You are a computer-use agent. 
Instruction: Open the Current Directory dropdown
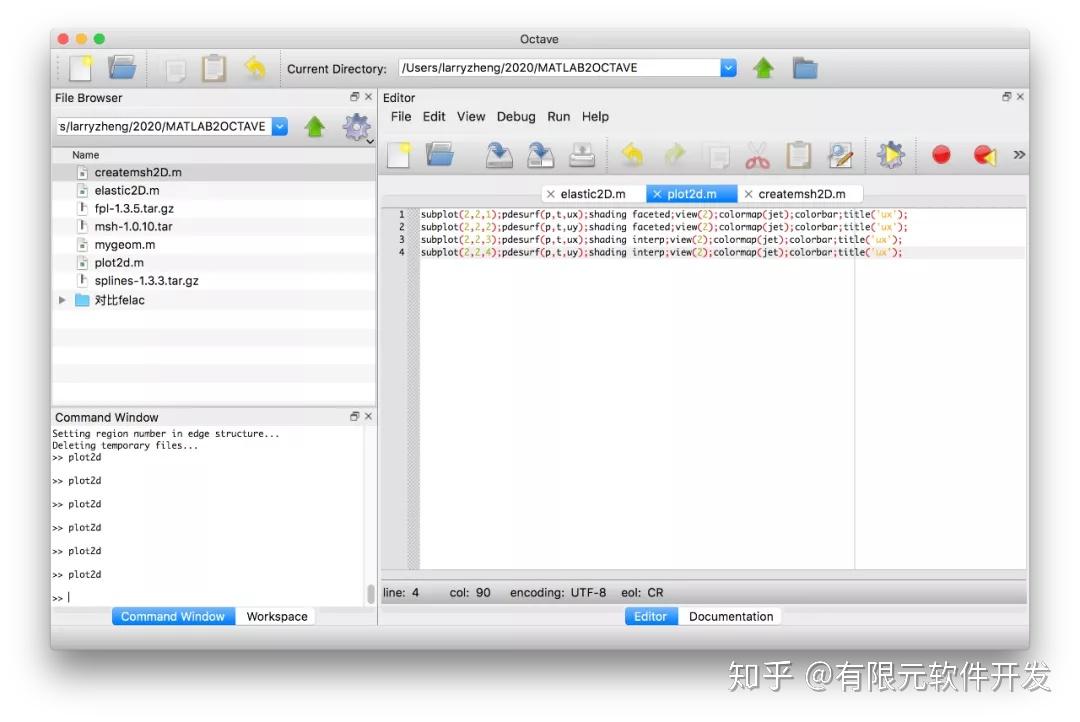728,68
